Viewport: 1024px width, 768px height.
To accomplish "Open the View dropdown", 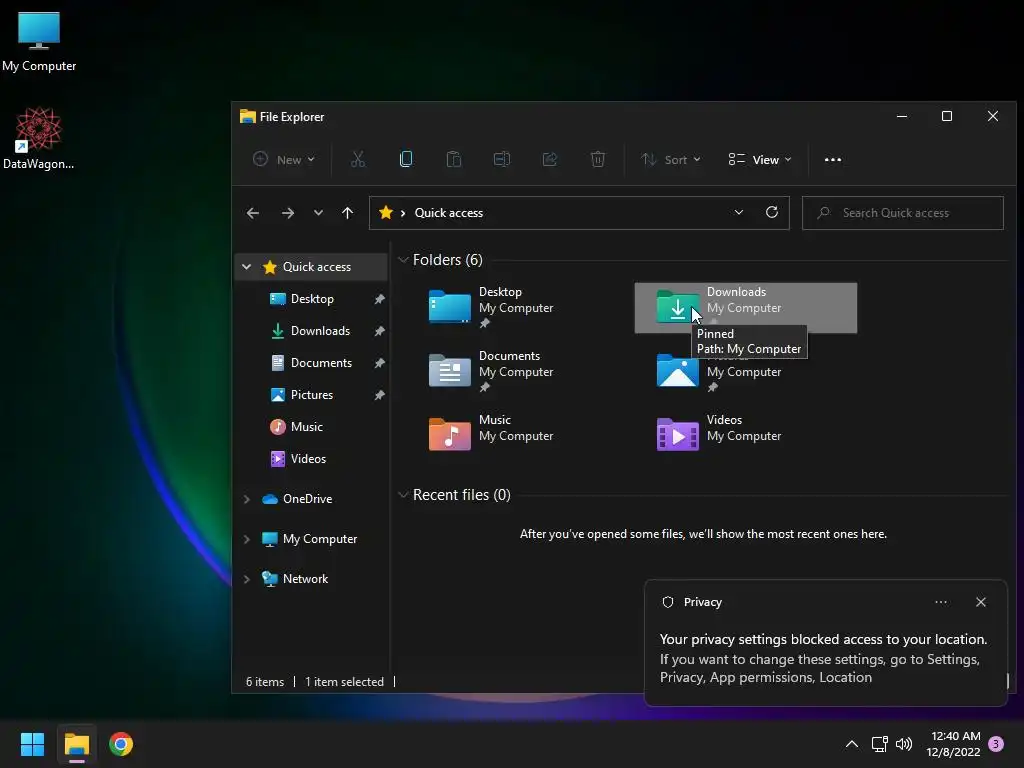I will coord(760,159).
